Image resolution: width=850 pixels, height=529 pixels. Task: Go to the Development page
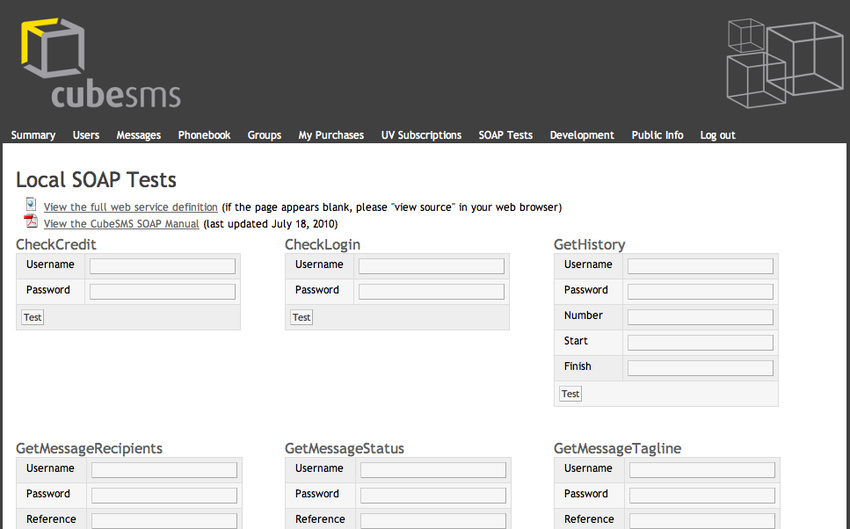(582, 135)
